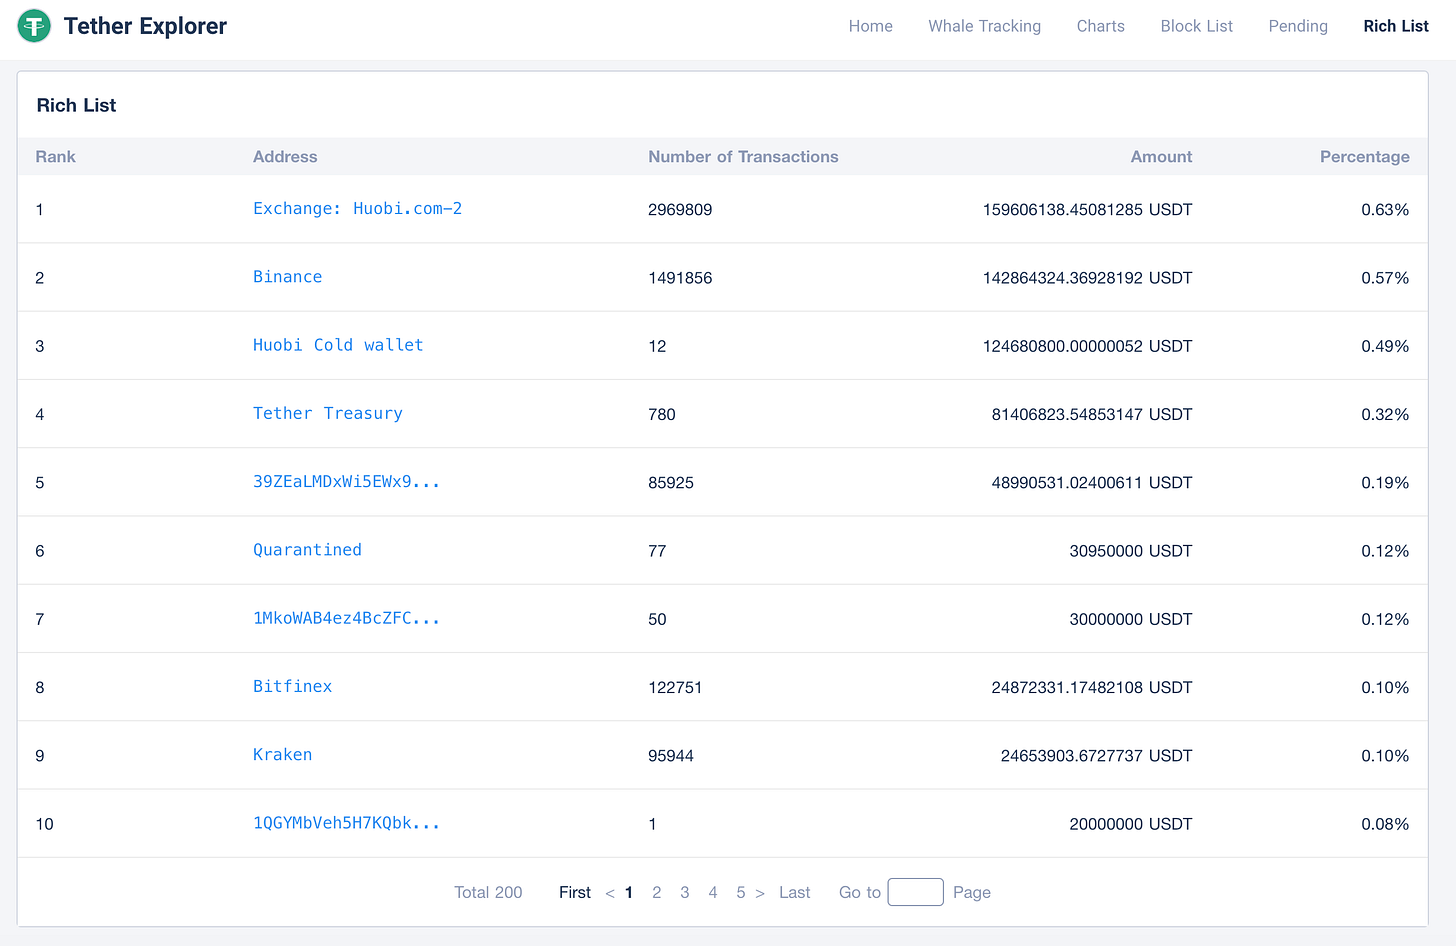This screenshot has width=1456, height=946.
Task: Click the next page arrow
Action: click(760, 893)
